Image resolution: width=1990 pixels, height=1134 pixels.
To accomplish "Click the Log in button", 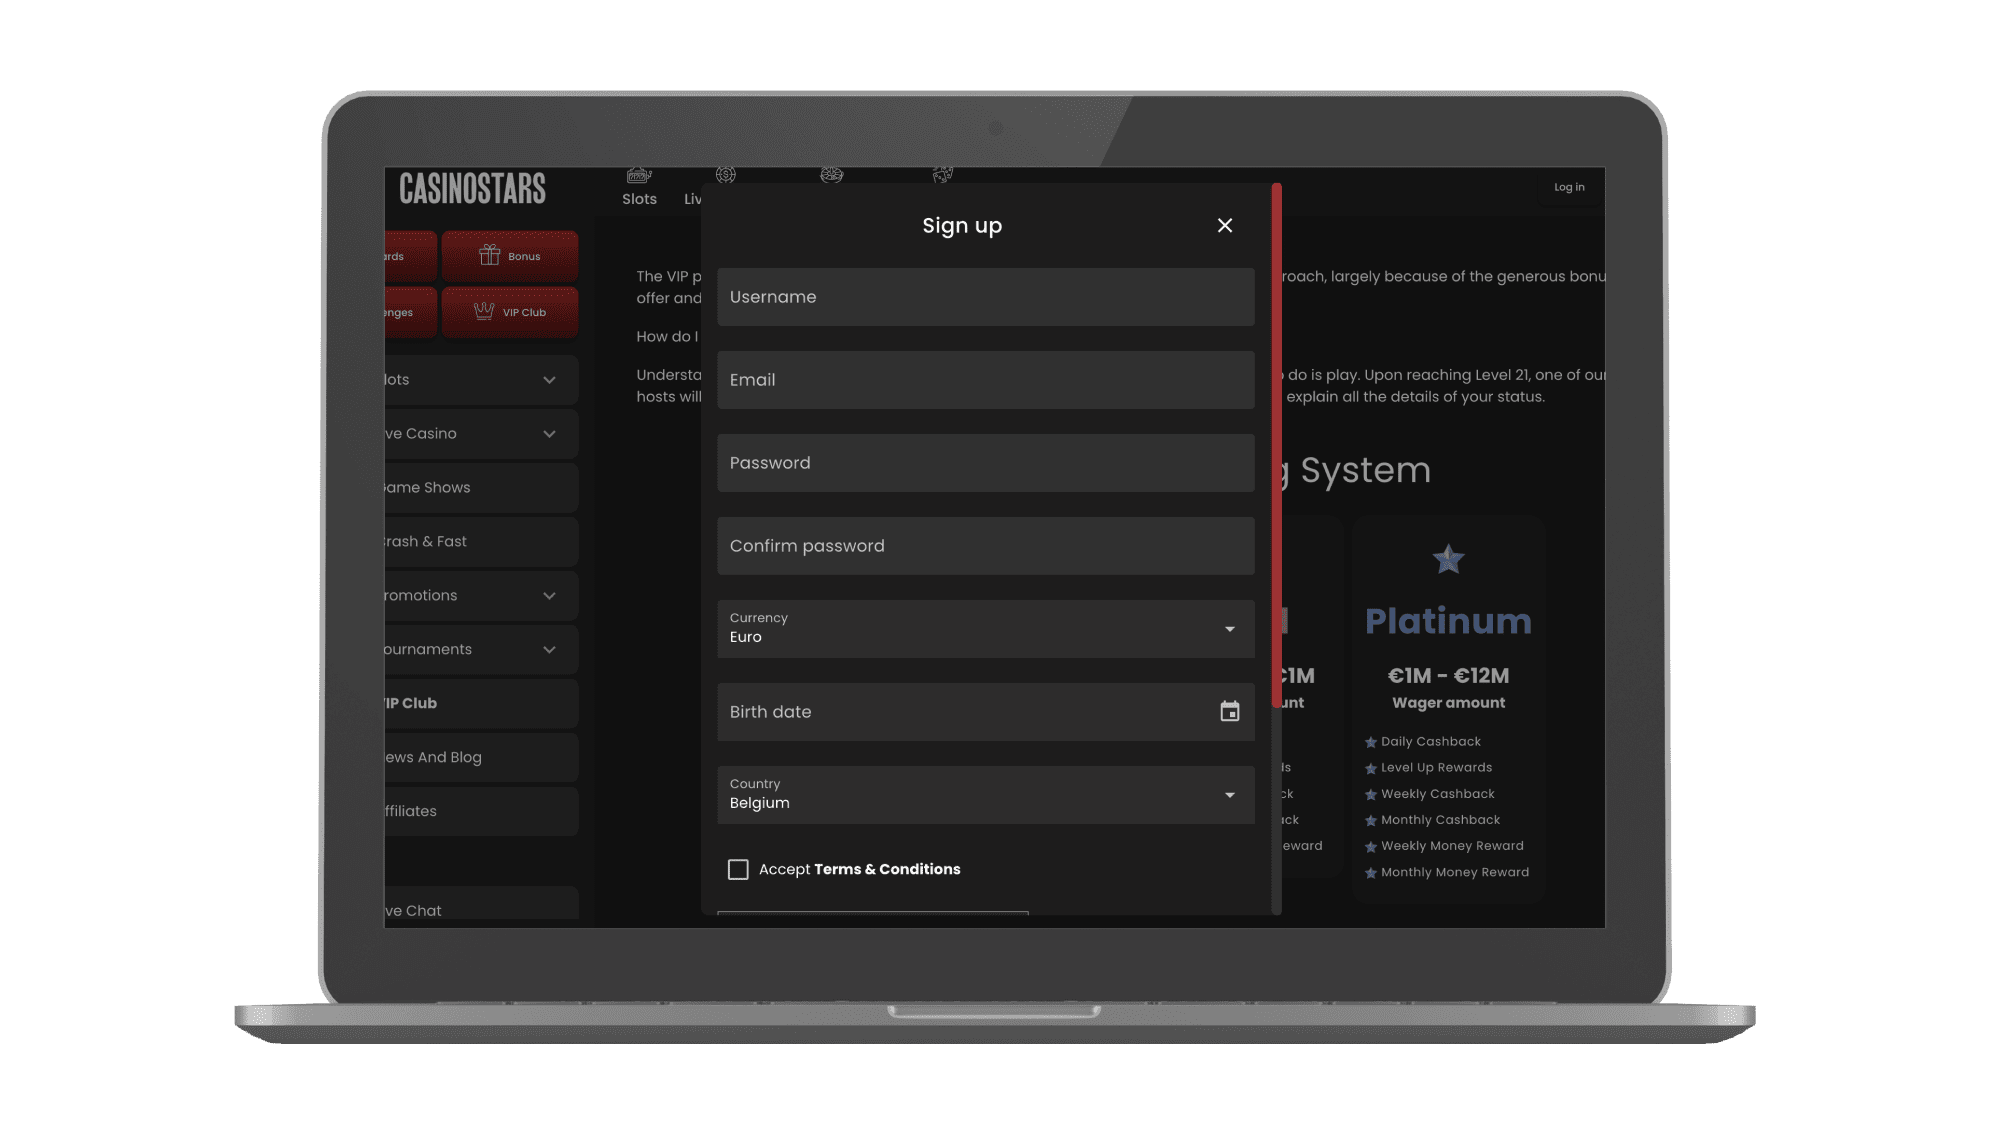I will (x=1569, y=188).
